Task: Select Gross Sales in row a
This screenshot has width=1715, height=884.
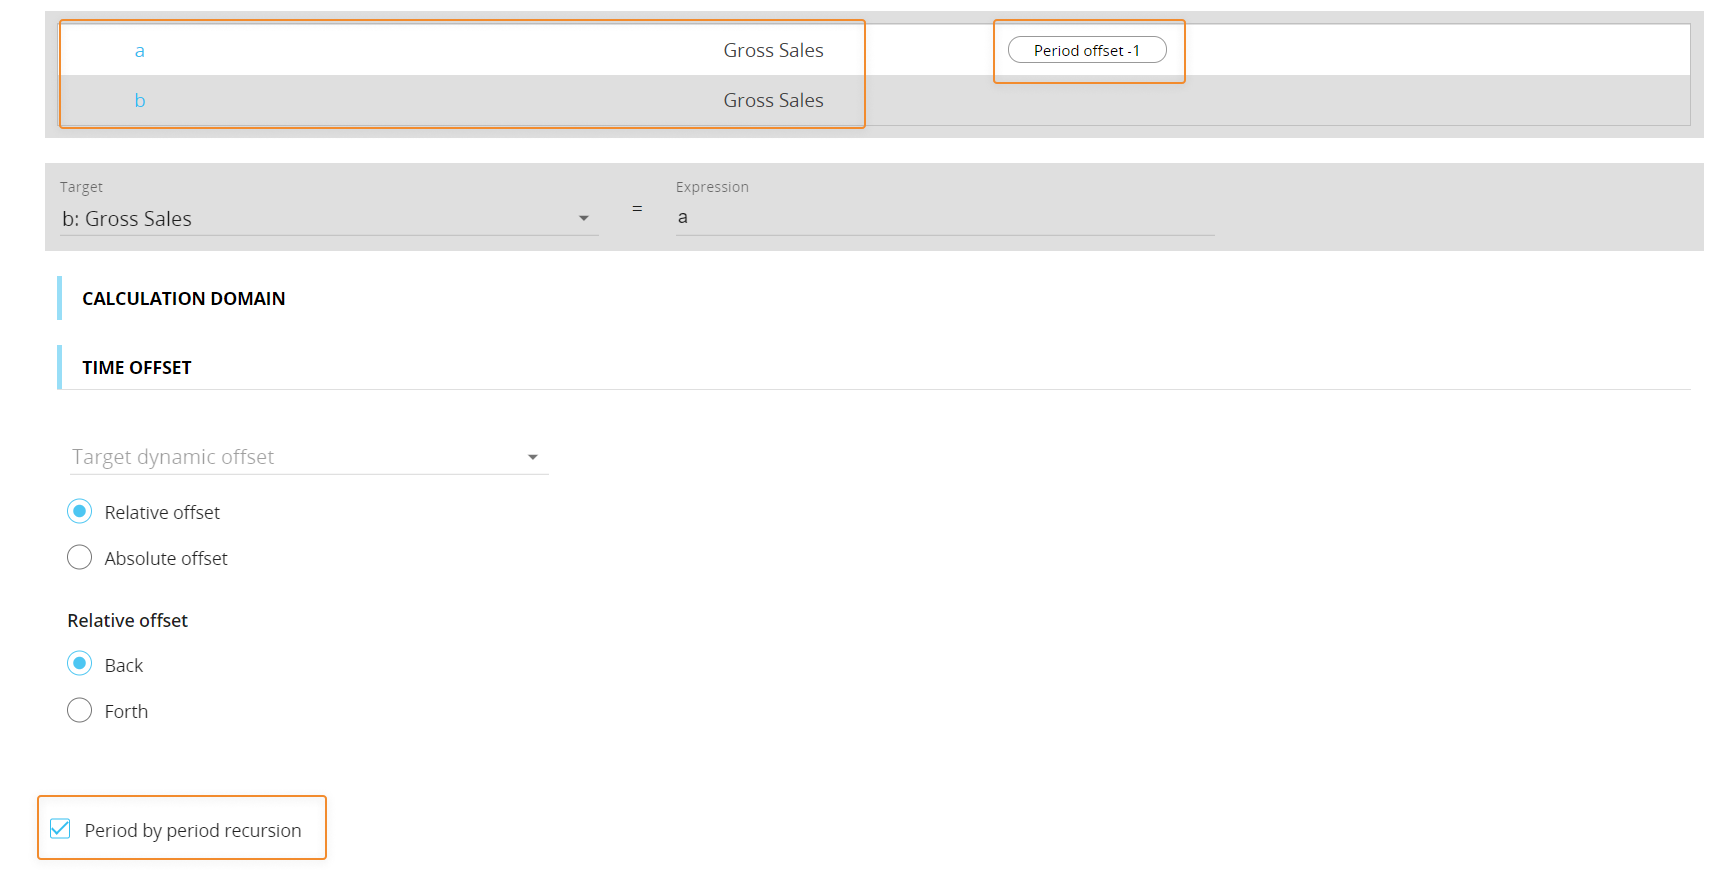Action: 773,51
